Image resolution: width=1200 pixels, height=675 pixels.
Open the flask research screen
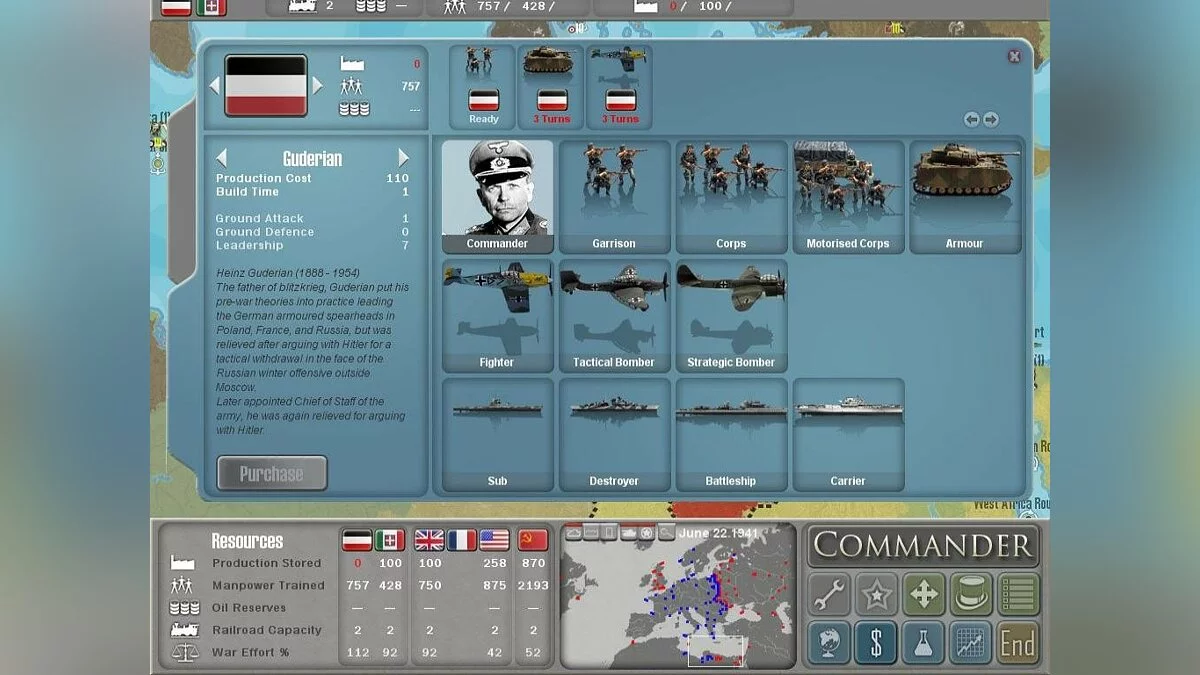[x=924, y=643]
